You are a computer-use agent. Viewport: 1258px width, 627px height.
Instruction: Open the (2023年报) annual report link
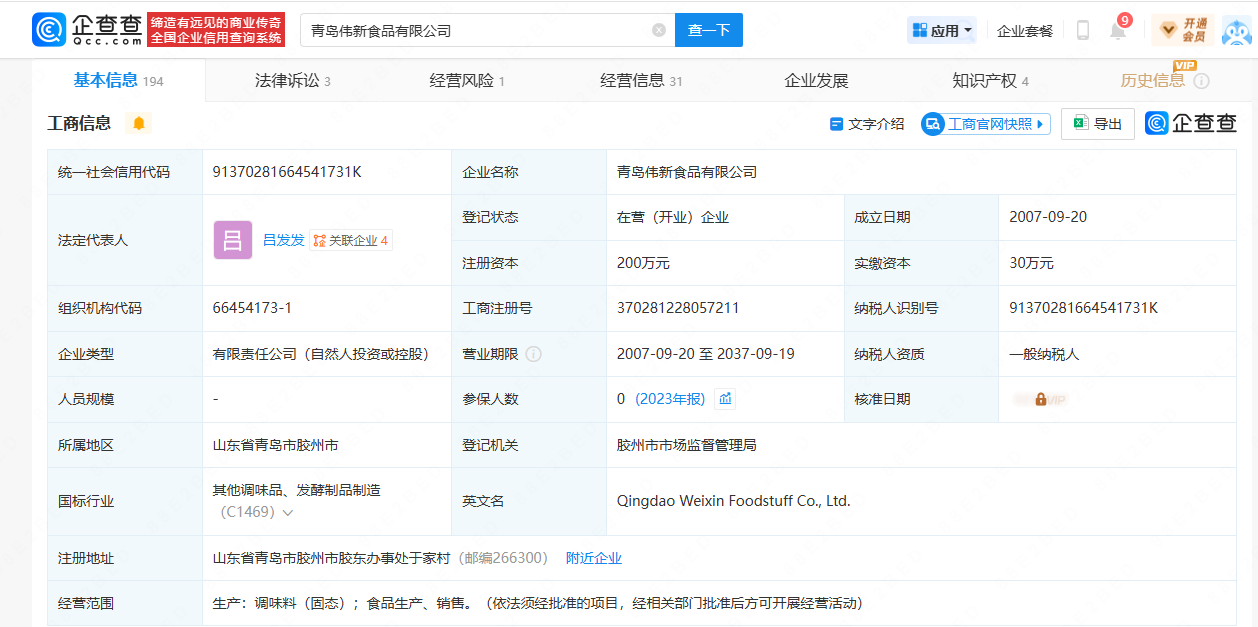pyautogui.click(x=670, y=399)
